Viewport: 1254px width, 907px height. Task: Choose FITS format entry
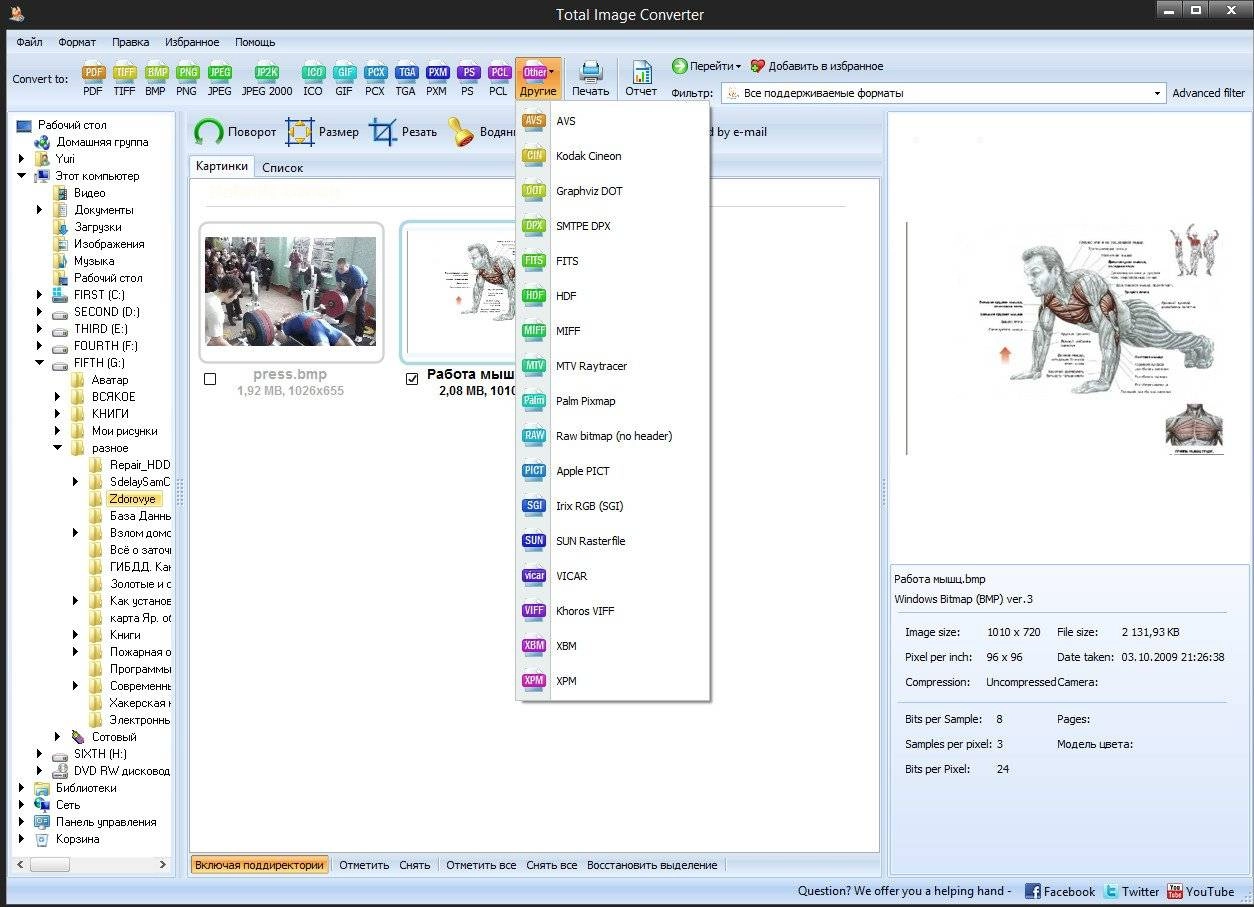pos(613,261)
